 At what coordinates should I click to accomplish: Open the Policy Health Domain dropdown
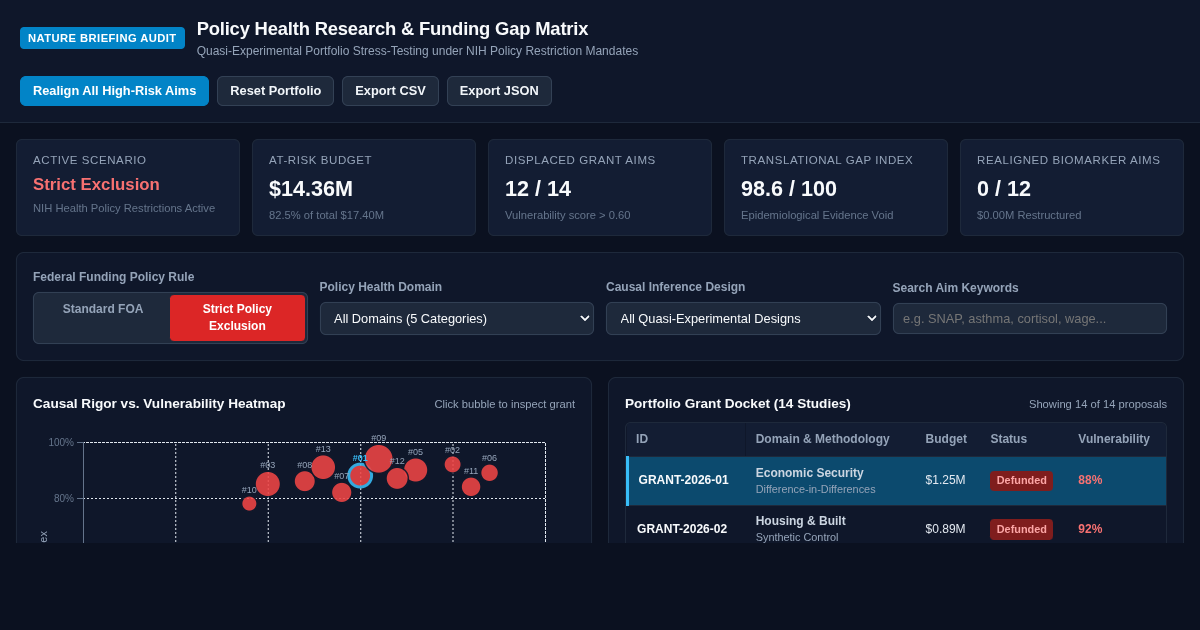pyautogui.click(x=456, y=318)
